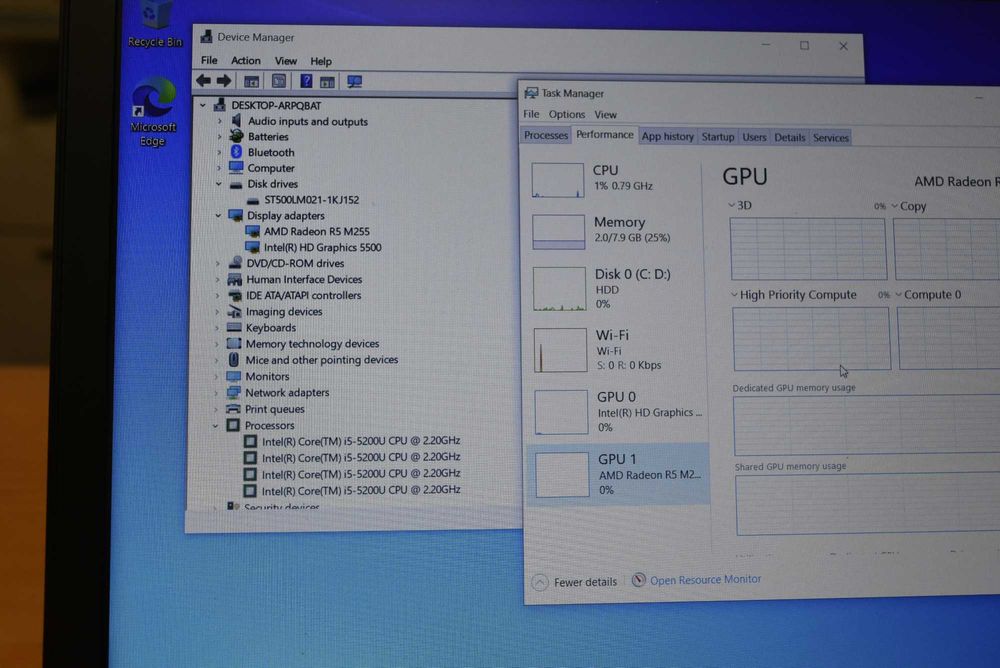Collapse the Display adapters node

pyautogui.click(x=218, y=216)
